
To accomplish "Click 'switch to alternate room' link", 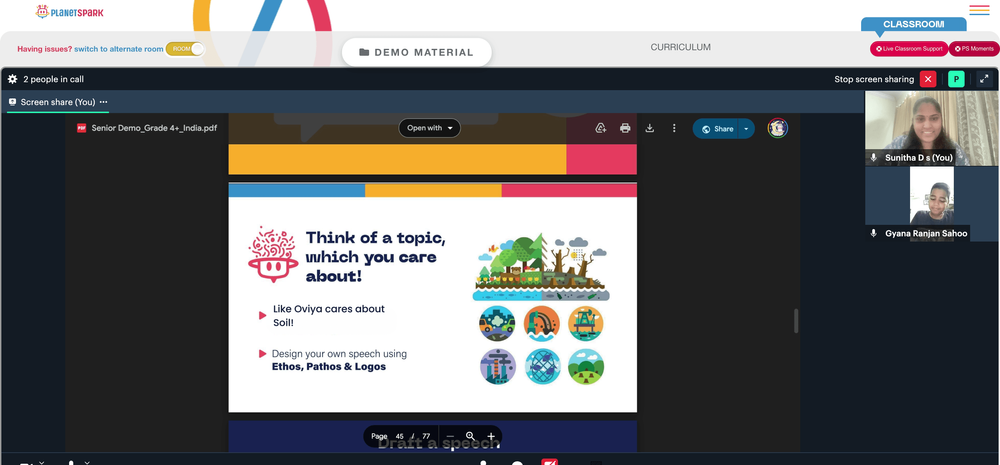I will click(x=119, y=48).
